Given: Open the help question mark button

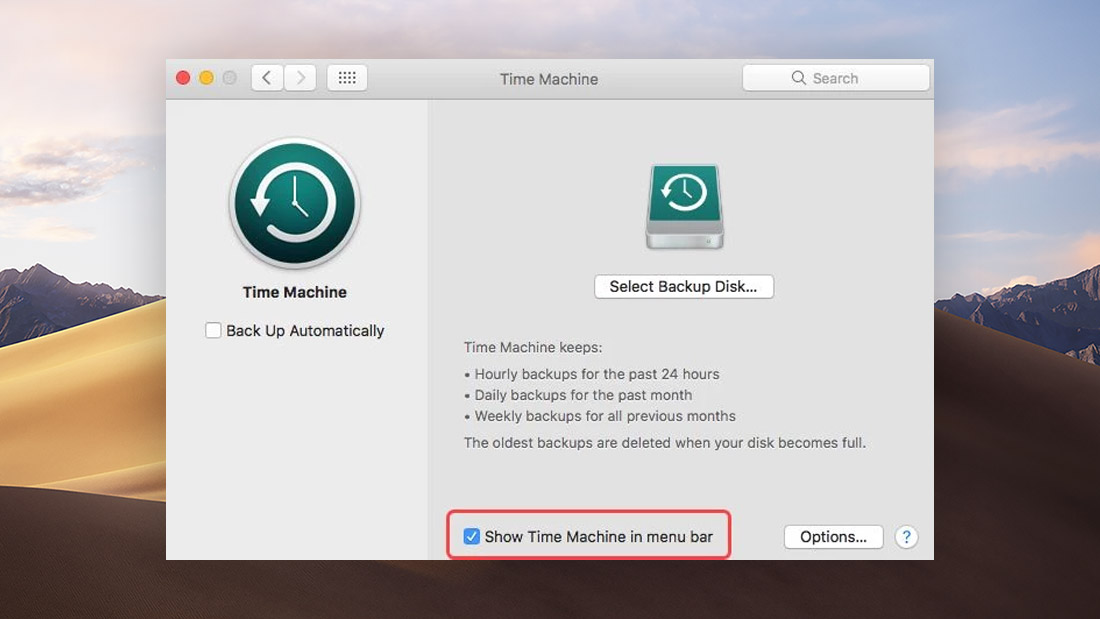Looking at the screenshot, I should click(x=906, y=537).
